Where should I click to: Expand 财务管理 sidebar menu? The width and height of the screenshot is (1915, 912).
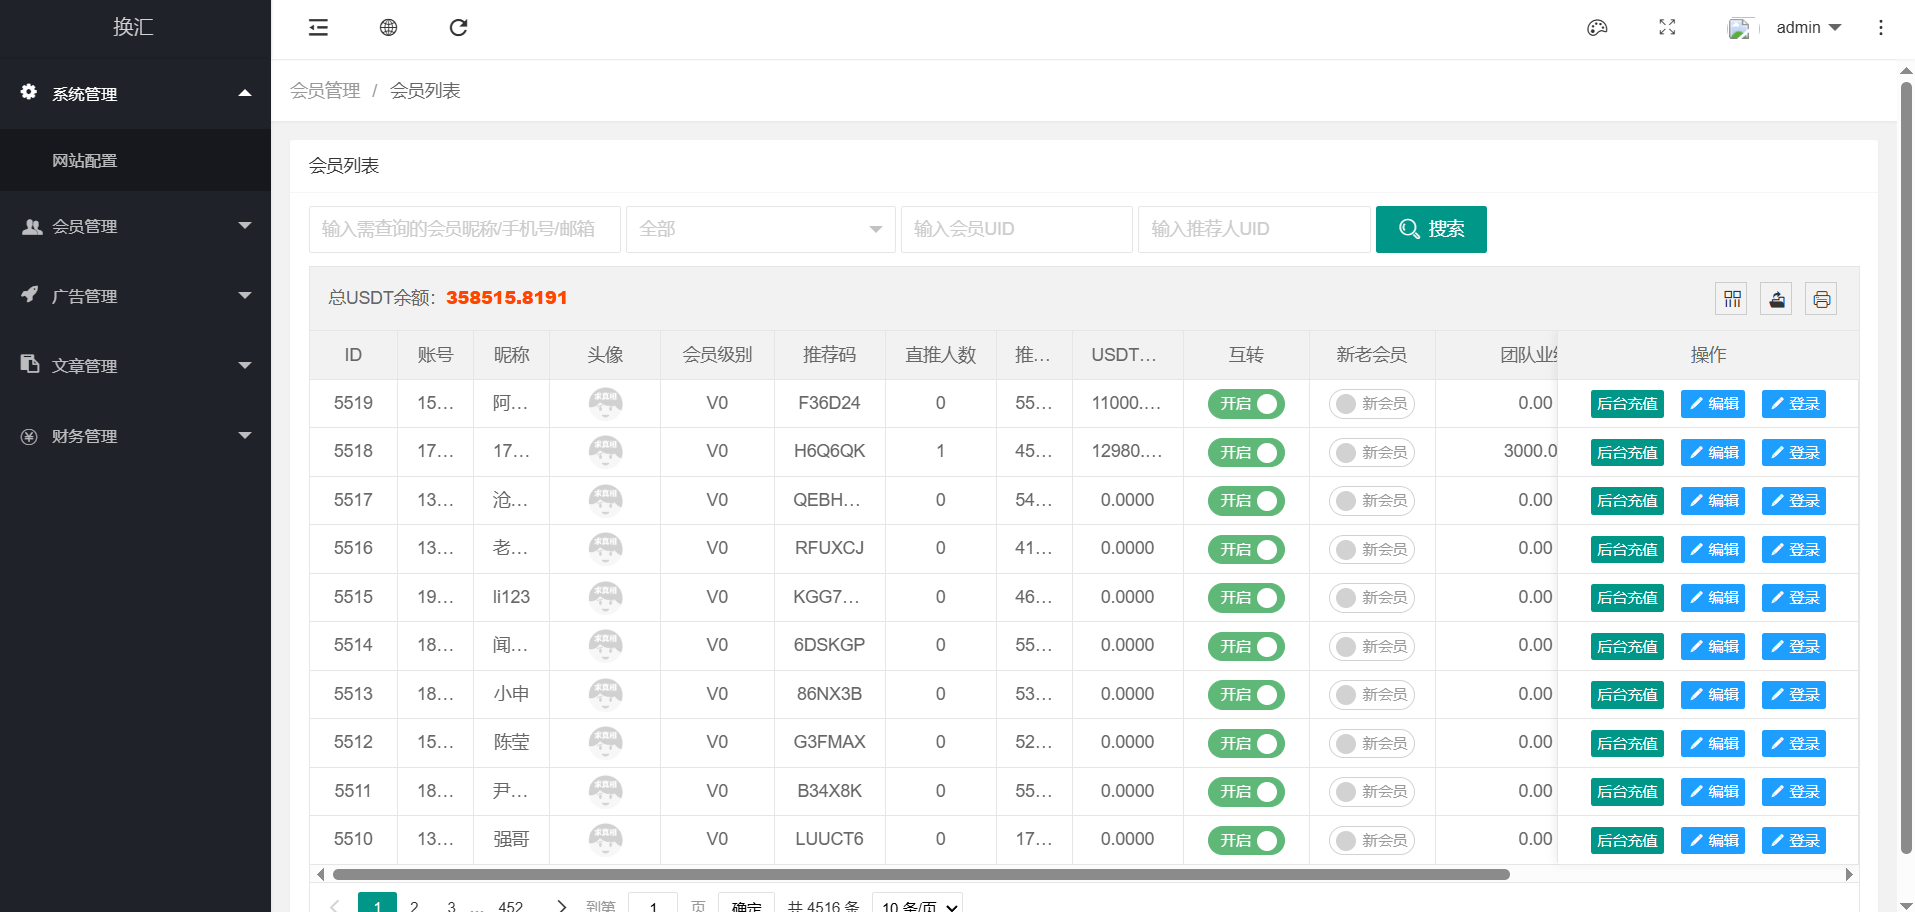[135, 436]
